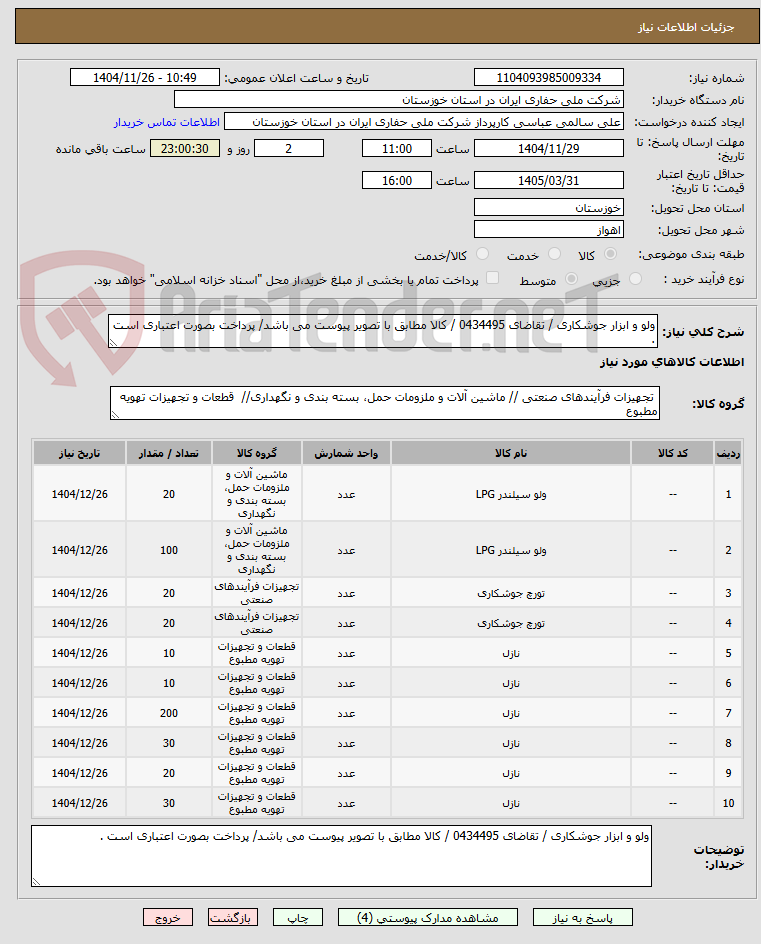This screenshot has width=761, height=944.
Task: Click row 3 group تجهیزات فرآیندهای صنعتی
Action: pos(257,593)
